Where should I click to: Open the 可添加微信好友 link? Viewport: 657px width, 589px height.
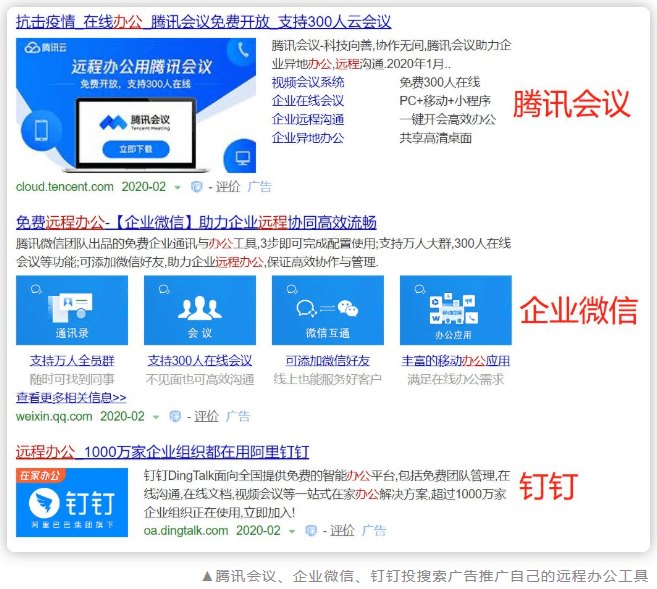328,361
